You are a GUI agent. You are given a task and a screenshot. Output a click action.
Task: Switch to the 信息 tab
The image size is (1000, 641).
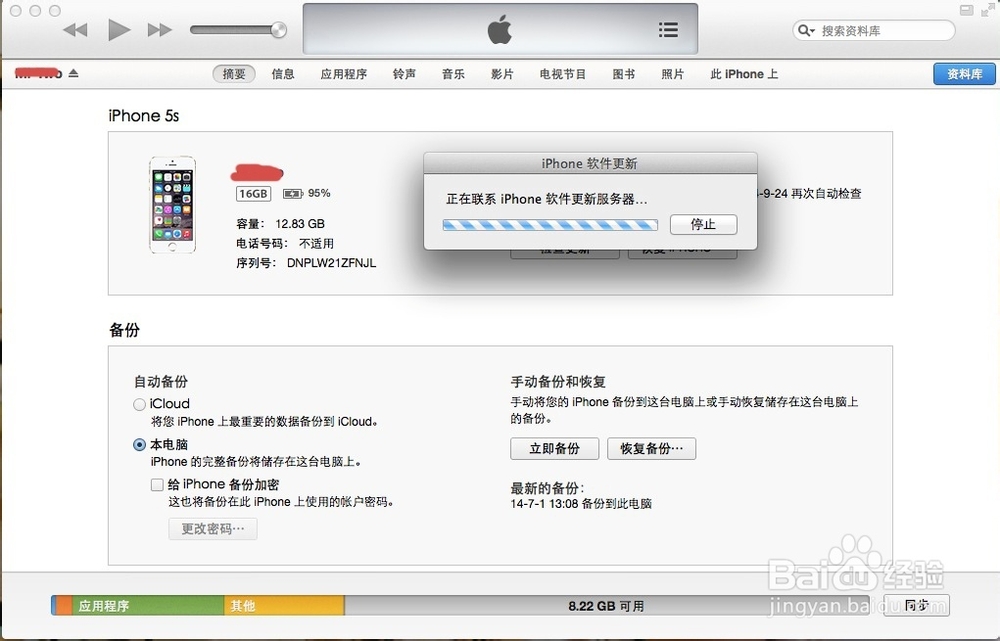283,74
